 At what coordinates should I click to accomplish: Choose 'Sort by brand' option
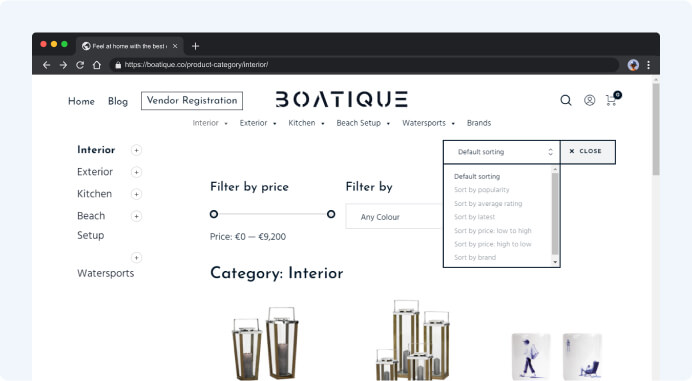click(475, 257)
